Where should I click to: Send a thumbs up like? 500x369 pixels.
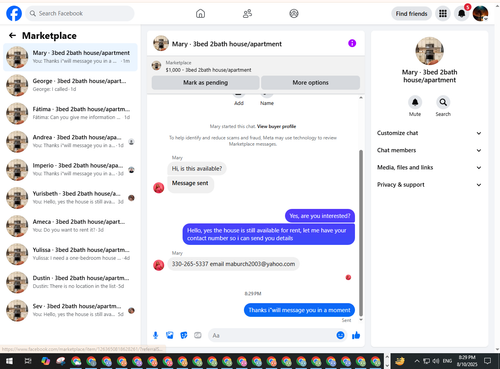pos(356,335)
